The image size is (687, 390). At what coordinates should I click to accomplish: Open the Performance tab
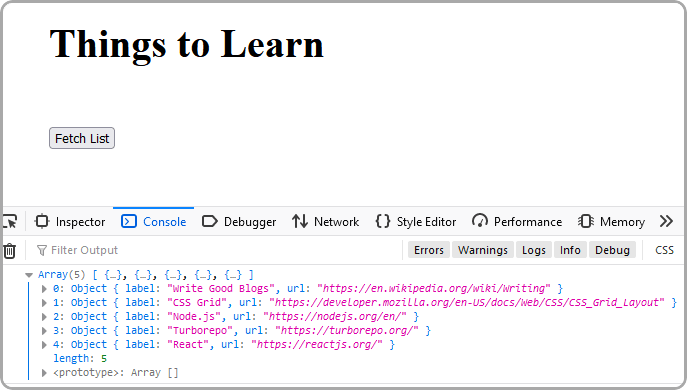[x=517, y=222]
